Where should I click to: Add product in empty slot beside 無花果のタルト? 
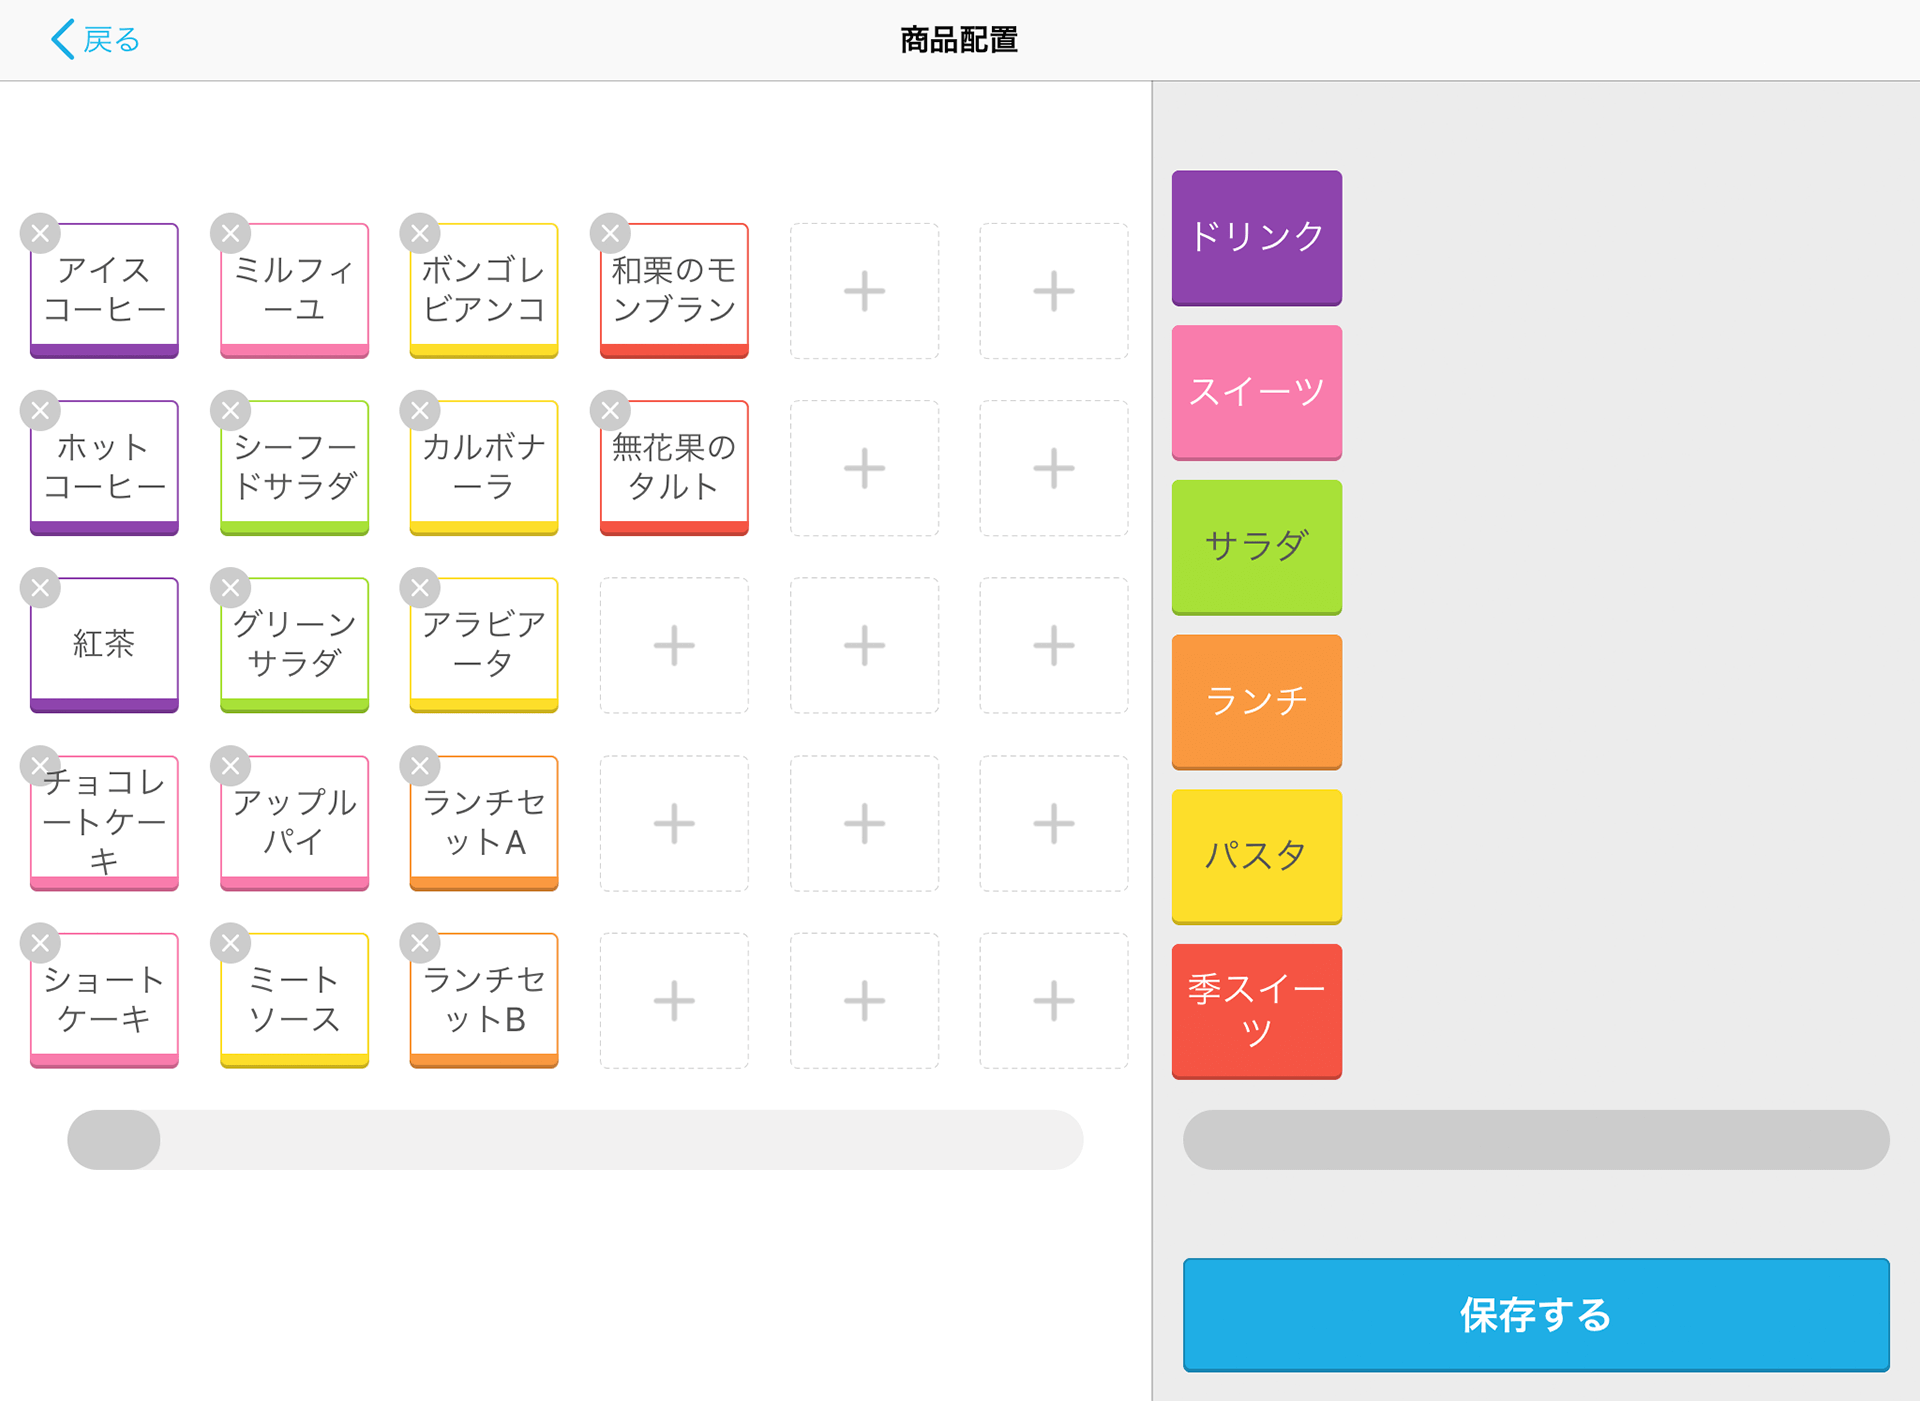coord(864,468)
